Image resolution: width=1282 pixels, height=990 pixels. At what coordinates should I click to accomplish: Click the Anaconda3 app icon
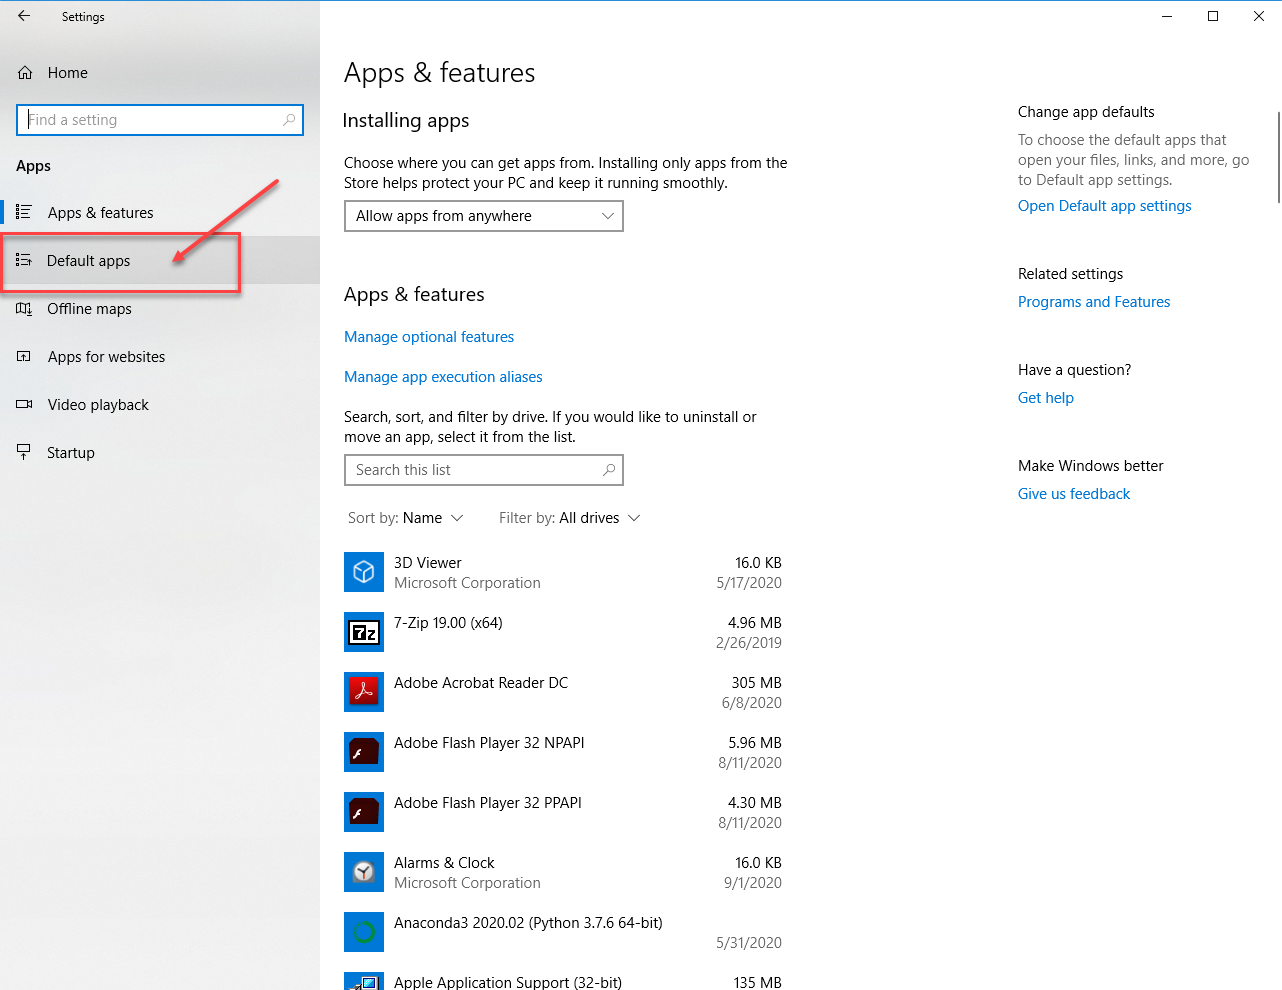pyautogui.click(x=364, y=932)
